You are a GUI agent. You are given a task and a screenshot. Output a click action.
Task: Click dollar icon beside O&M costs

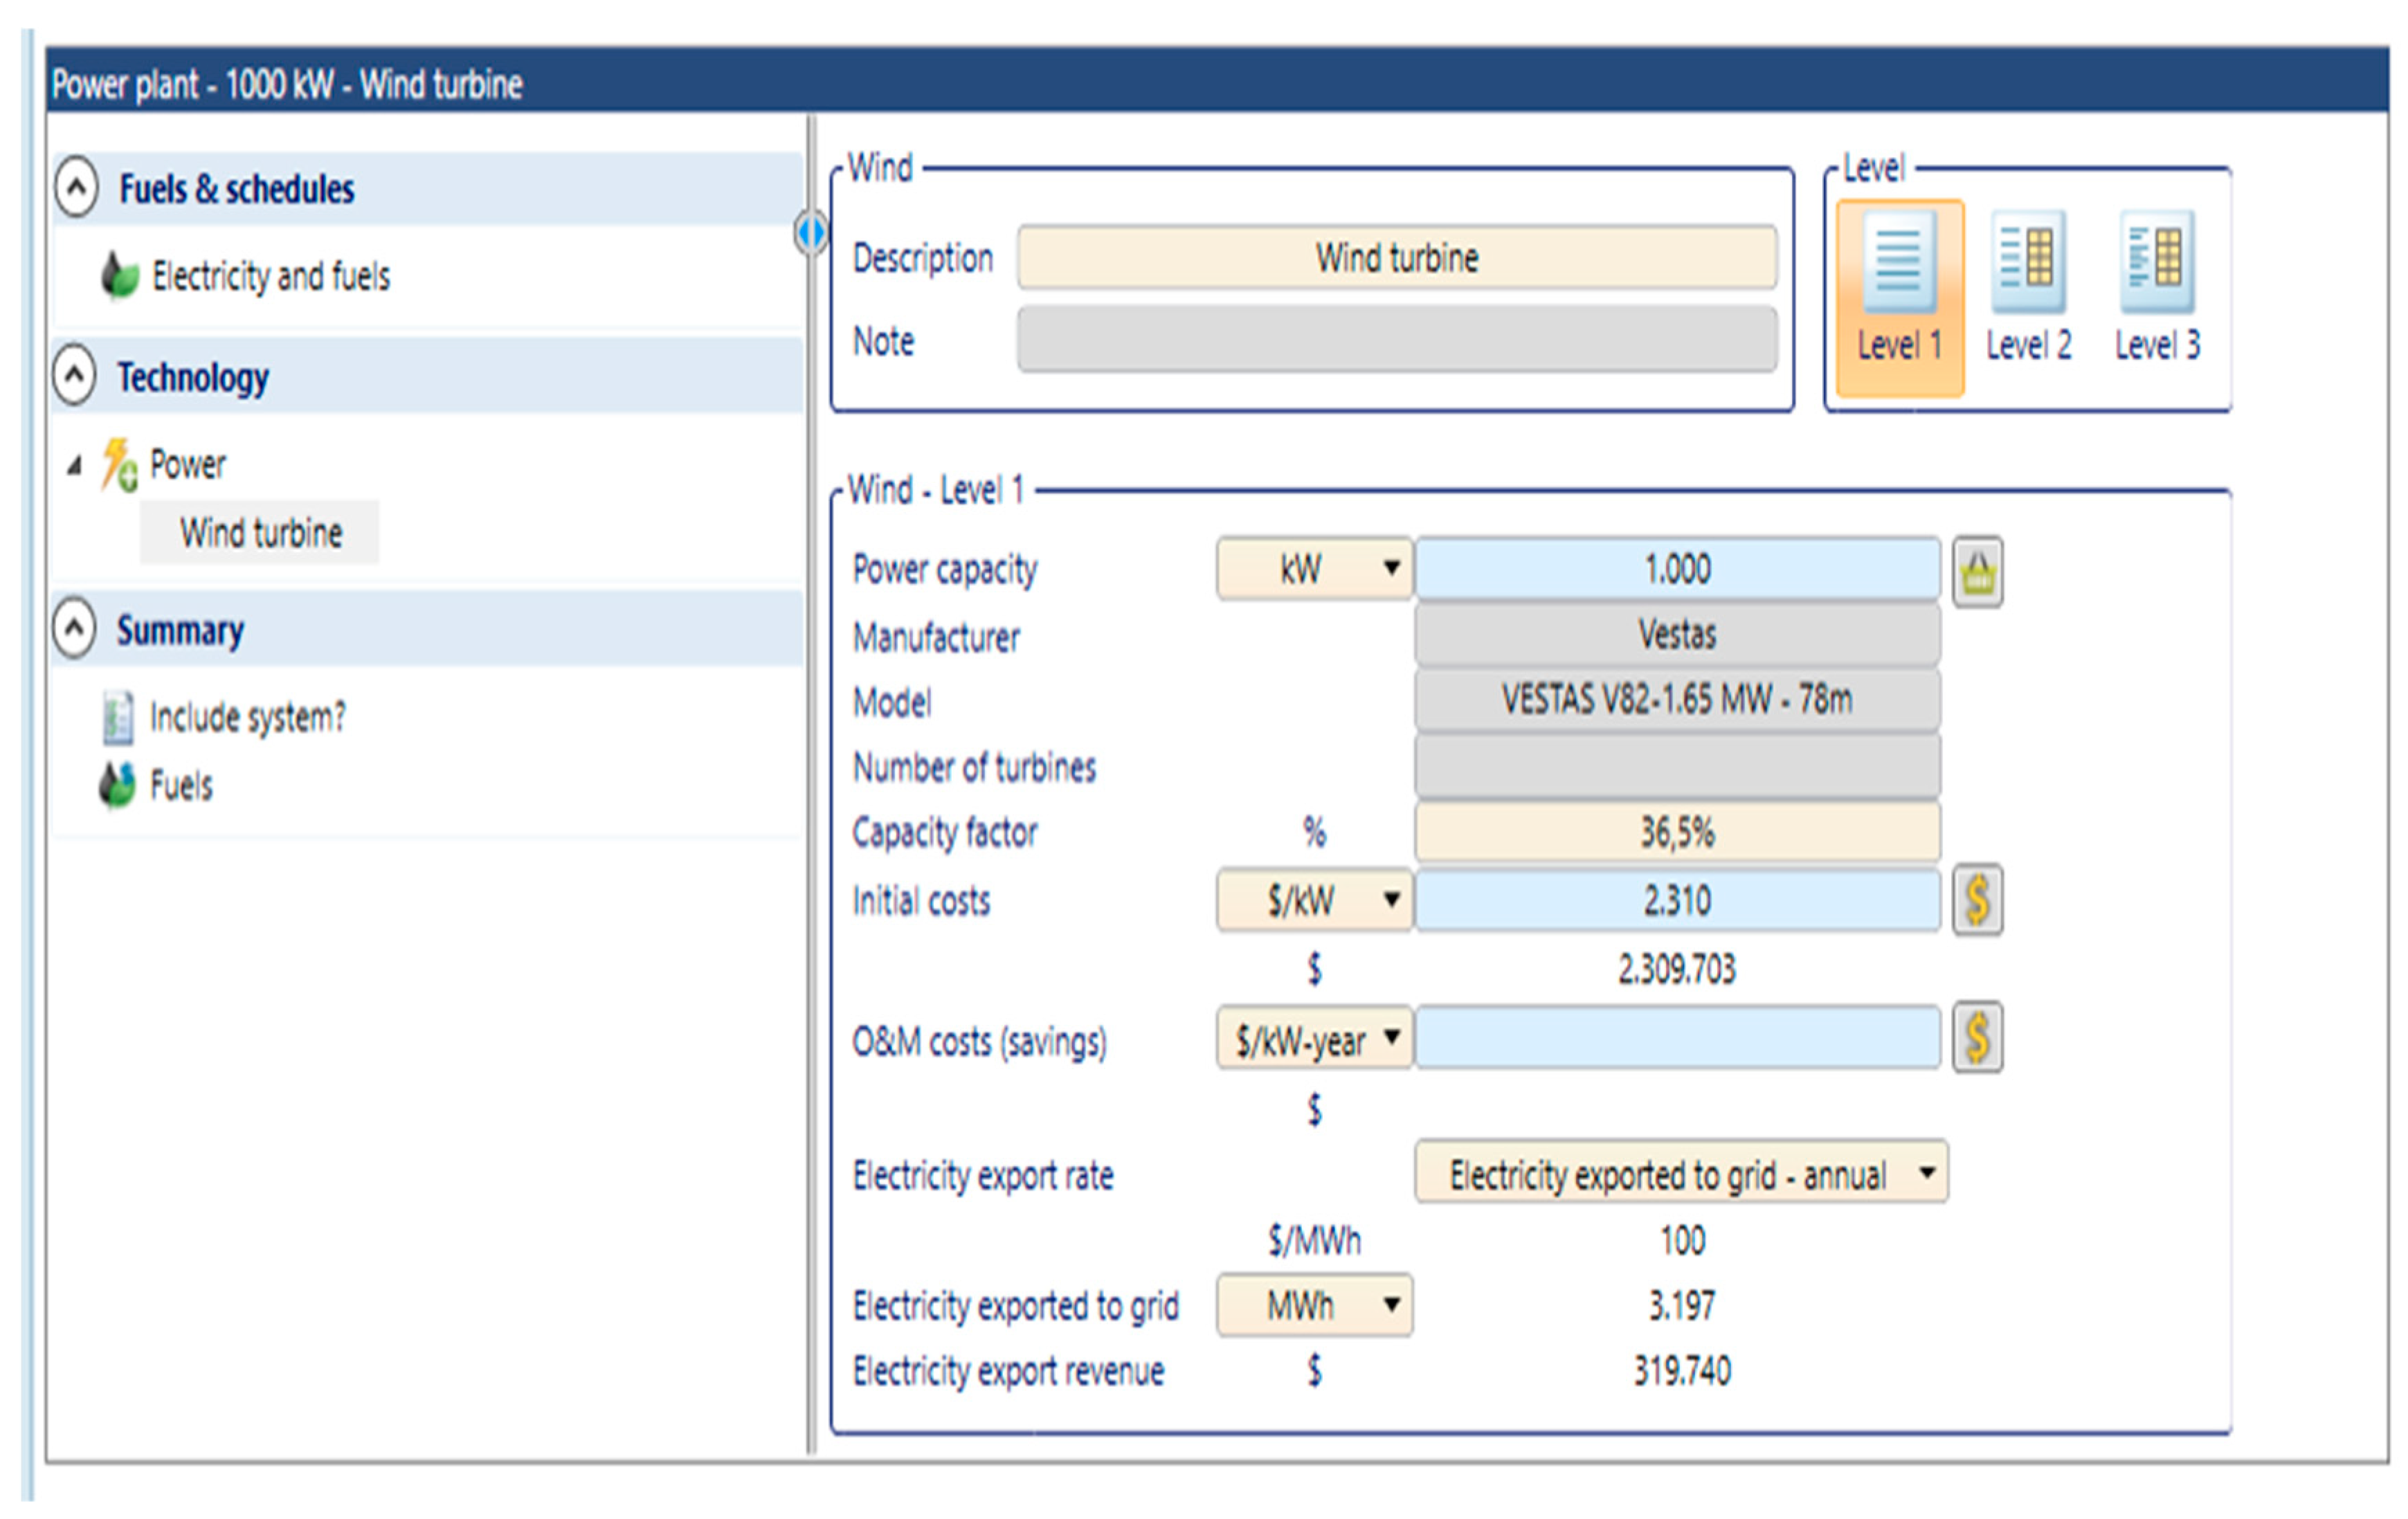[1977, 1037]
